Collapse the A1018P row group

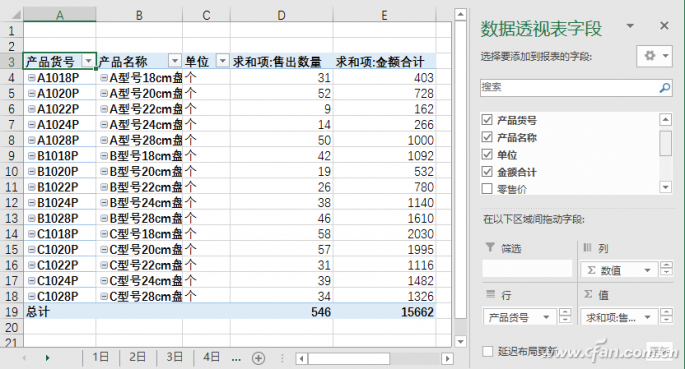31,78
